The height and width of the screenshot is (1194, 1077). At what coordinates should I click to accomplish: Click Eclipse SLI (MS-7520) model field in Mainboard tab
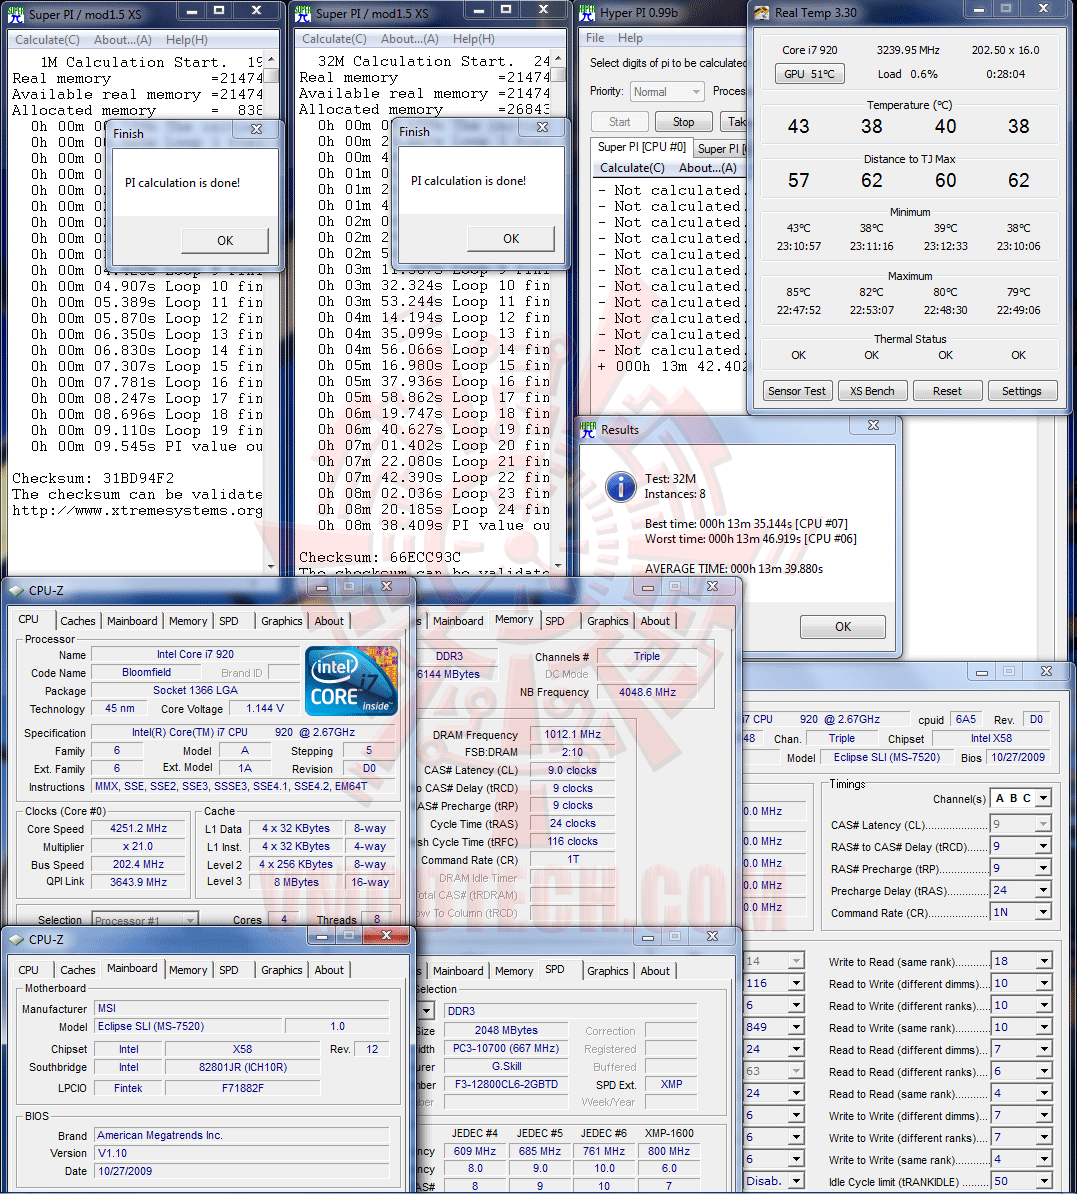click(x=188, y=1026)
